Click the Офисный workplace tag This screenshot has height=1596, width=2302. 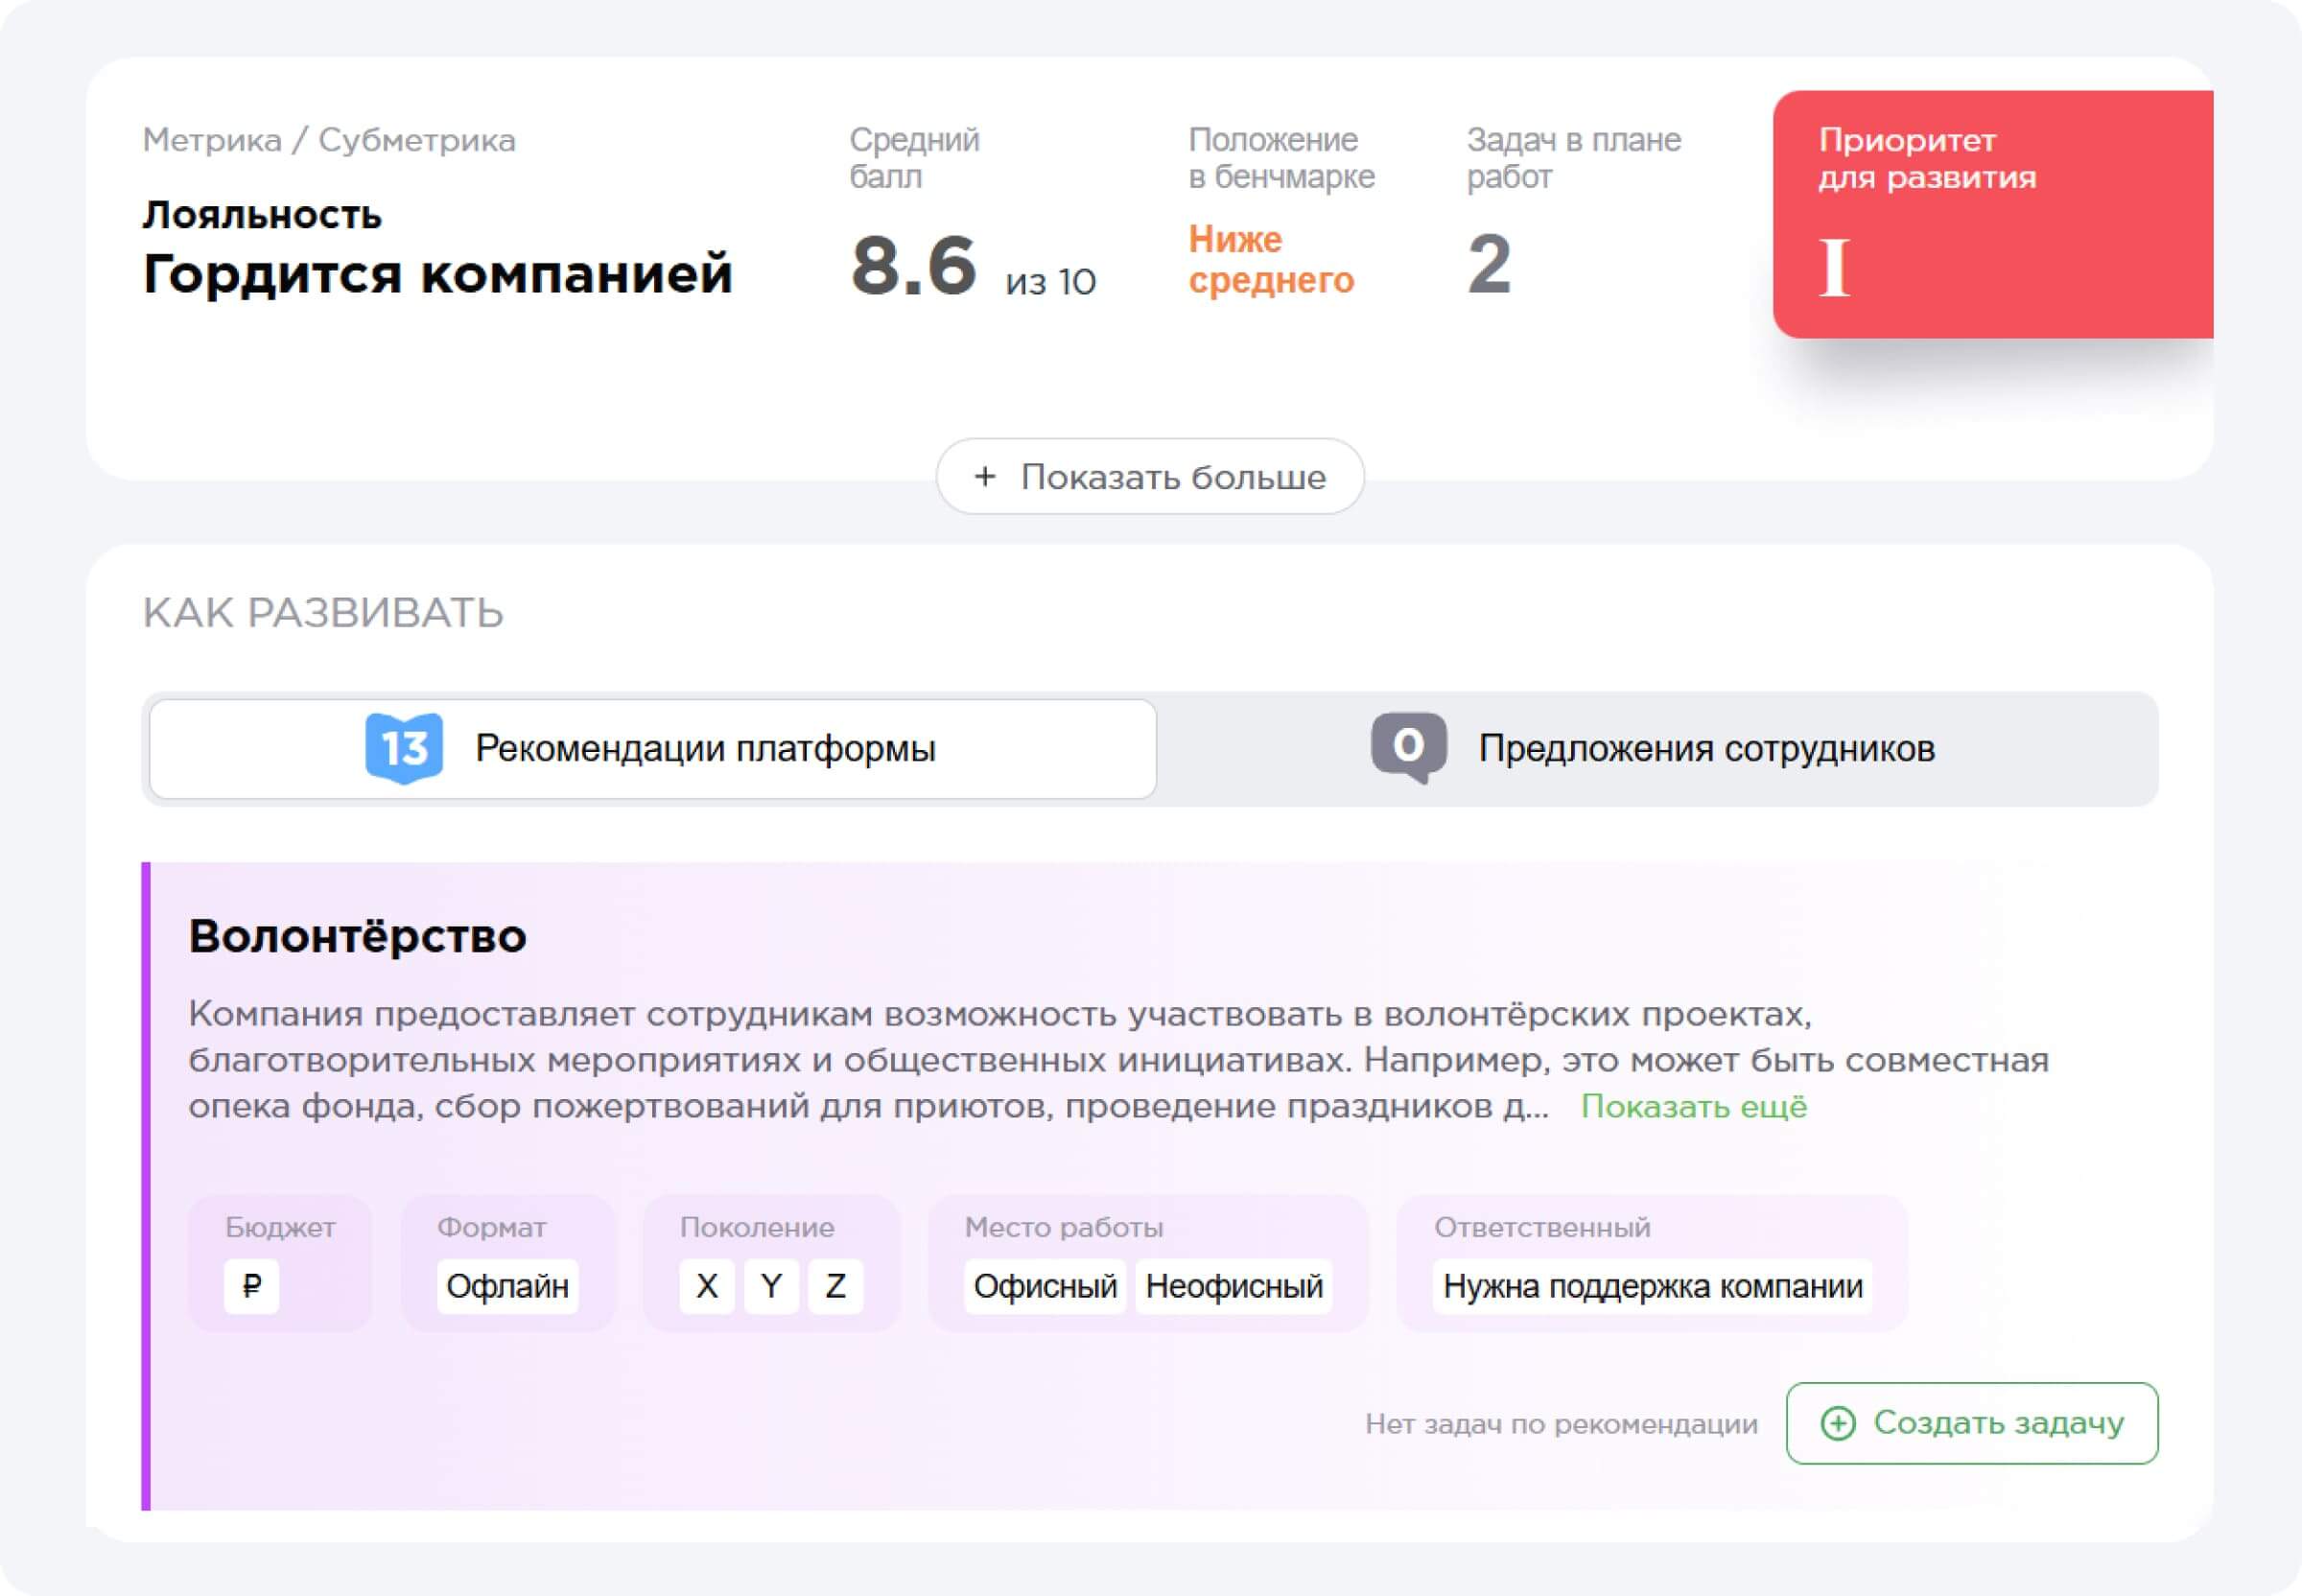coord(1045,1285)
